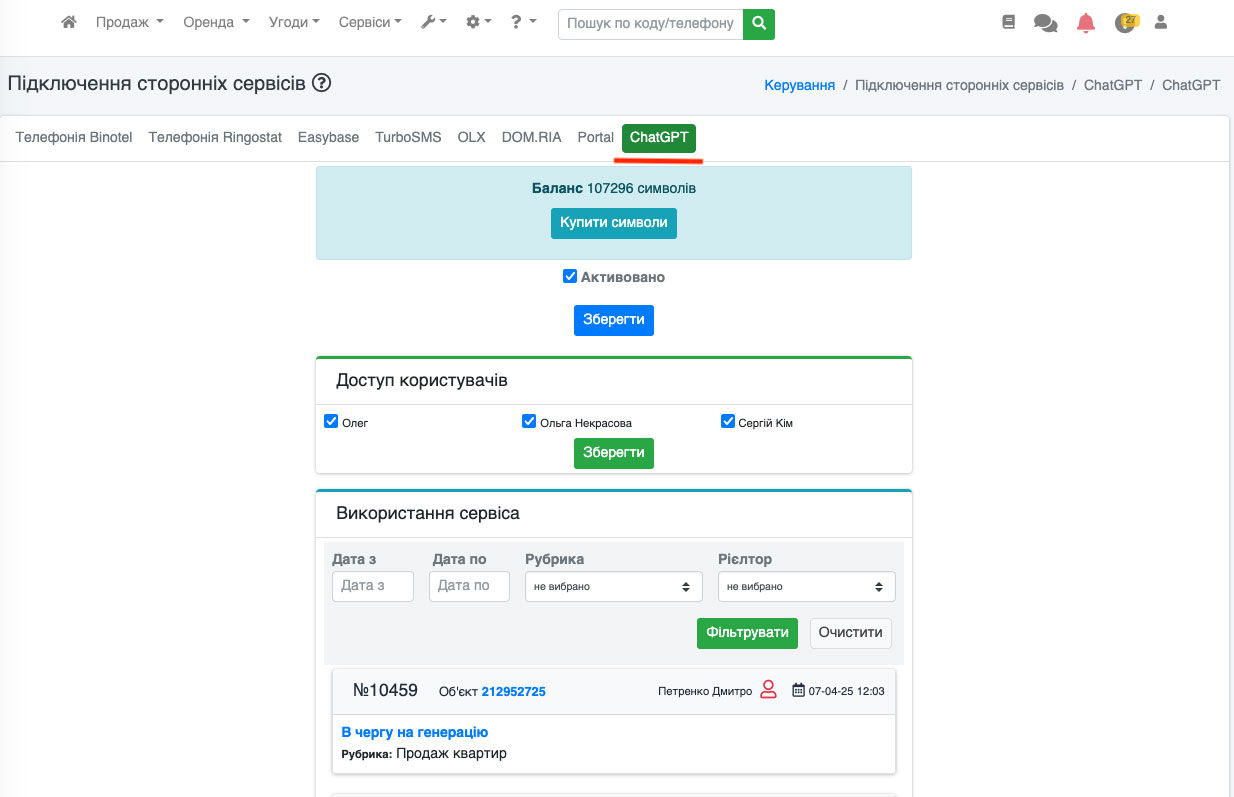Viewport: 1234px width, 797px height.
Task: Open the Рієлтор dropdown
Action: [806, 587]
